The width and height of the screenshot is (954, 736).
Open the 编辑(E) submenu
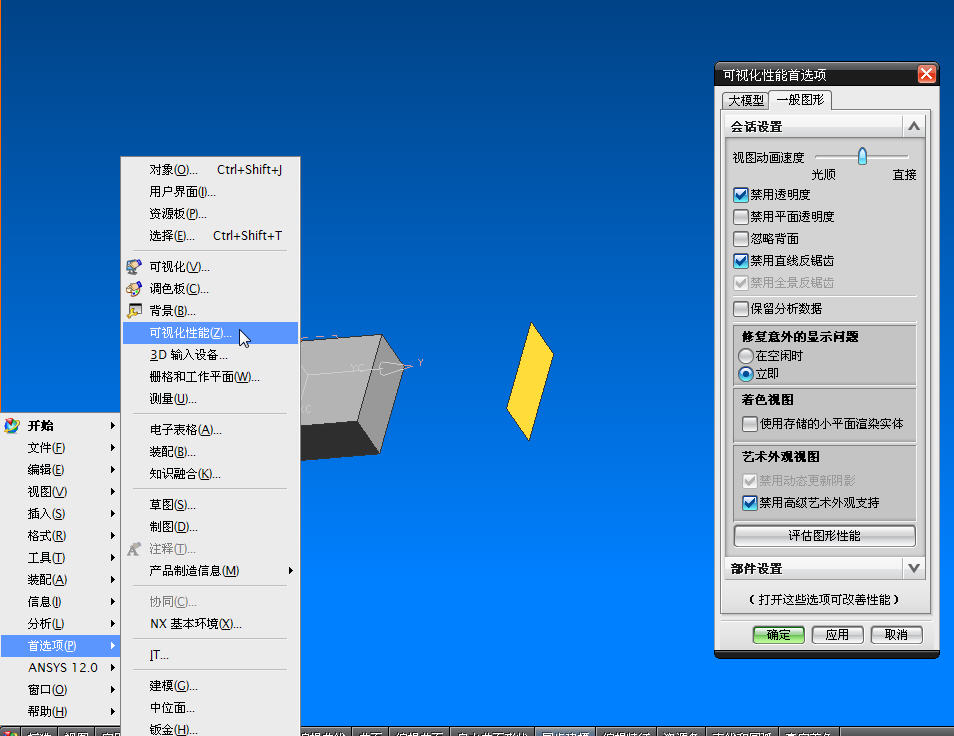click(60, 470)
